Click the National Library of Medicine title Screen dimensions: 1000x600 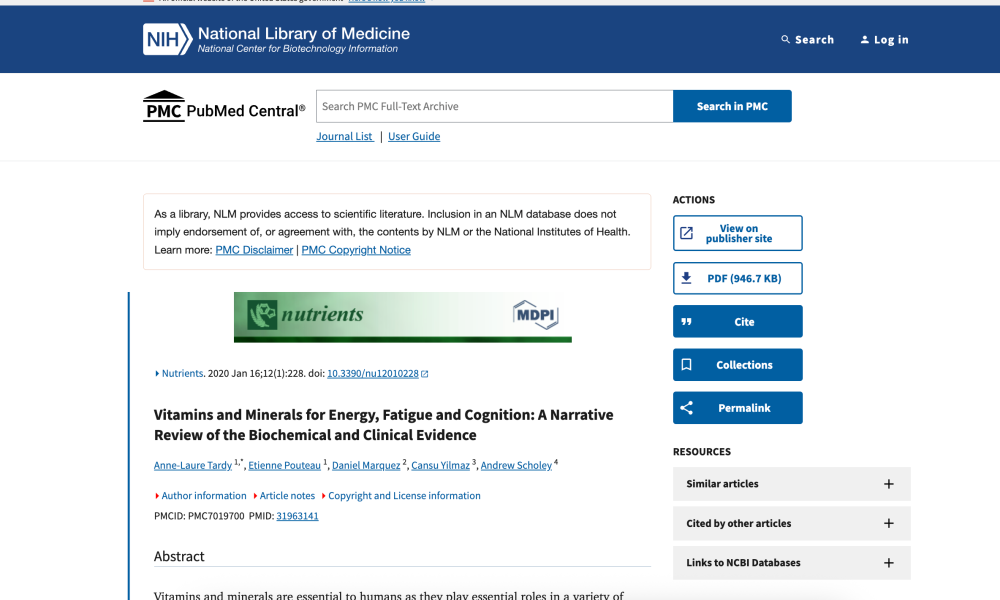coord(304,33)
